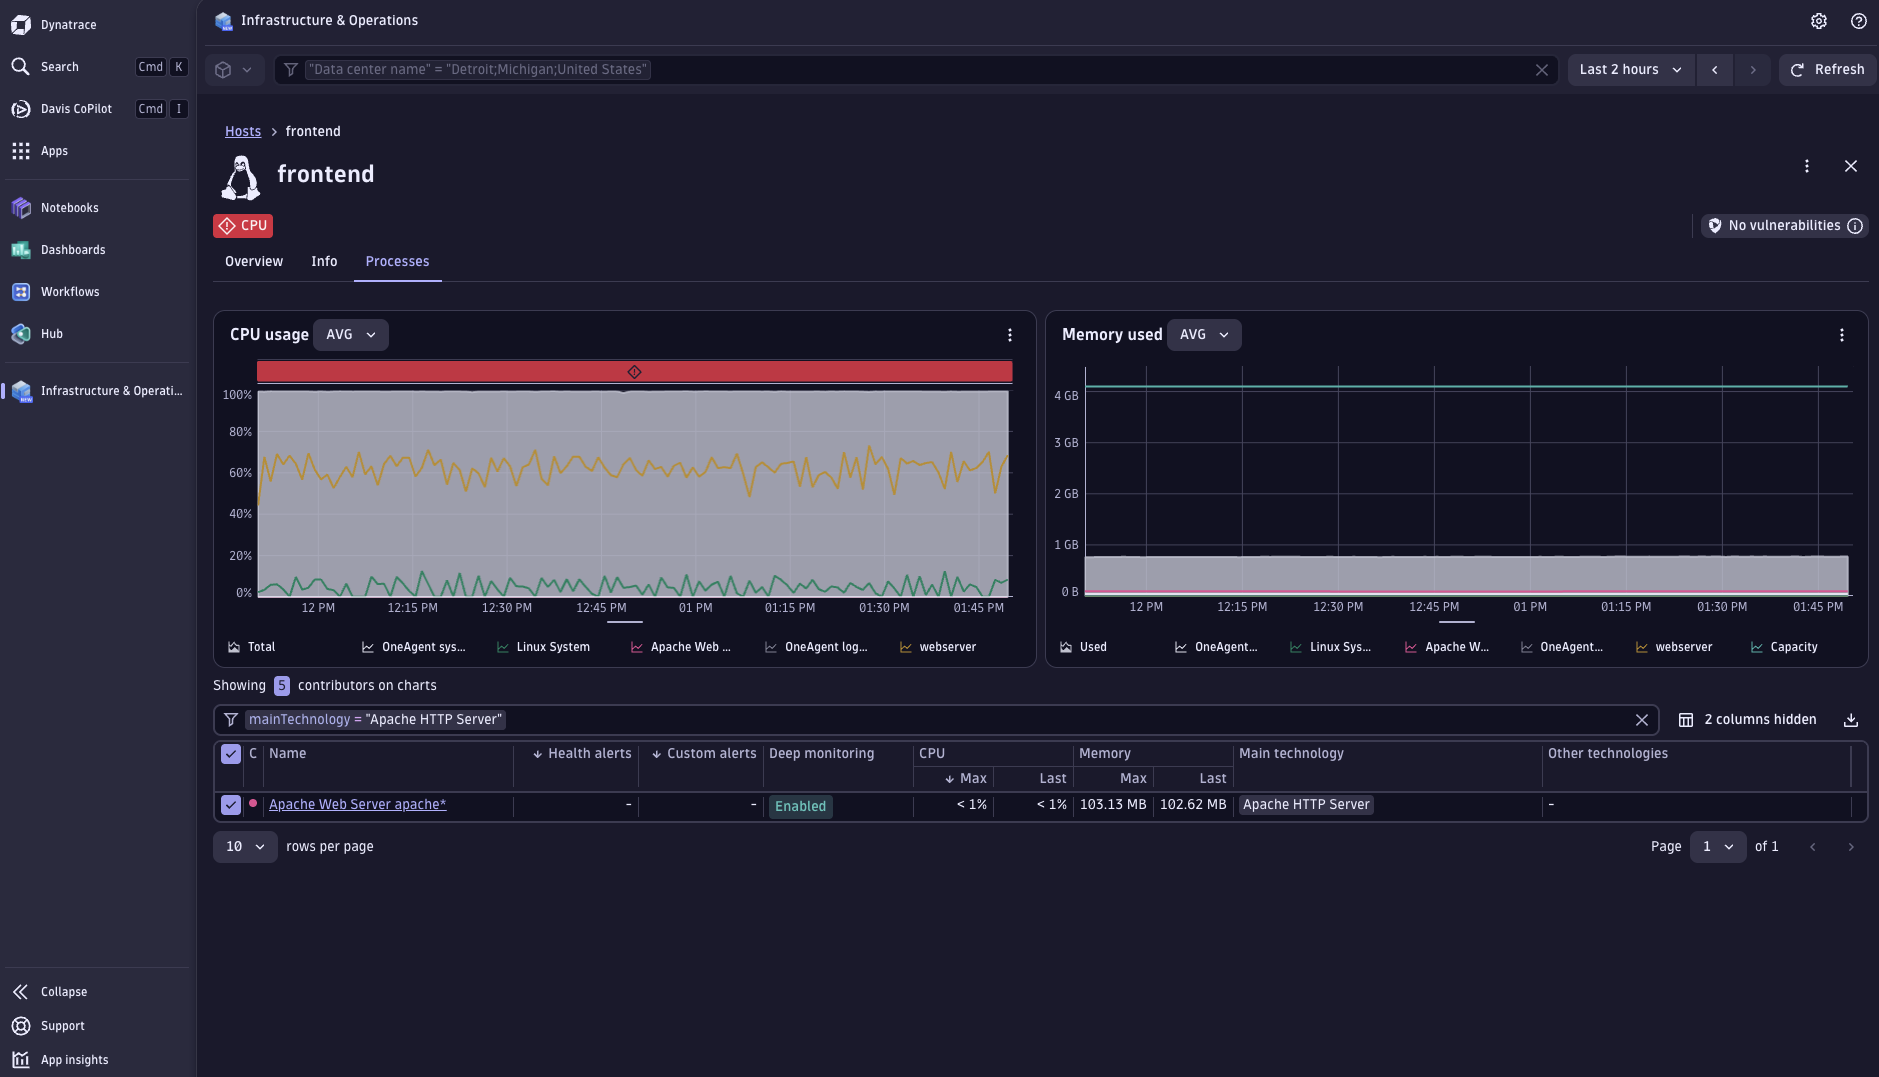The image size is (1879, 1077).
Task: Click the Refresh button
Action: coord(1828,70)
